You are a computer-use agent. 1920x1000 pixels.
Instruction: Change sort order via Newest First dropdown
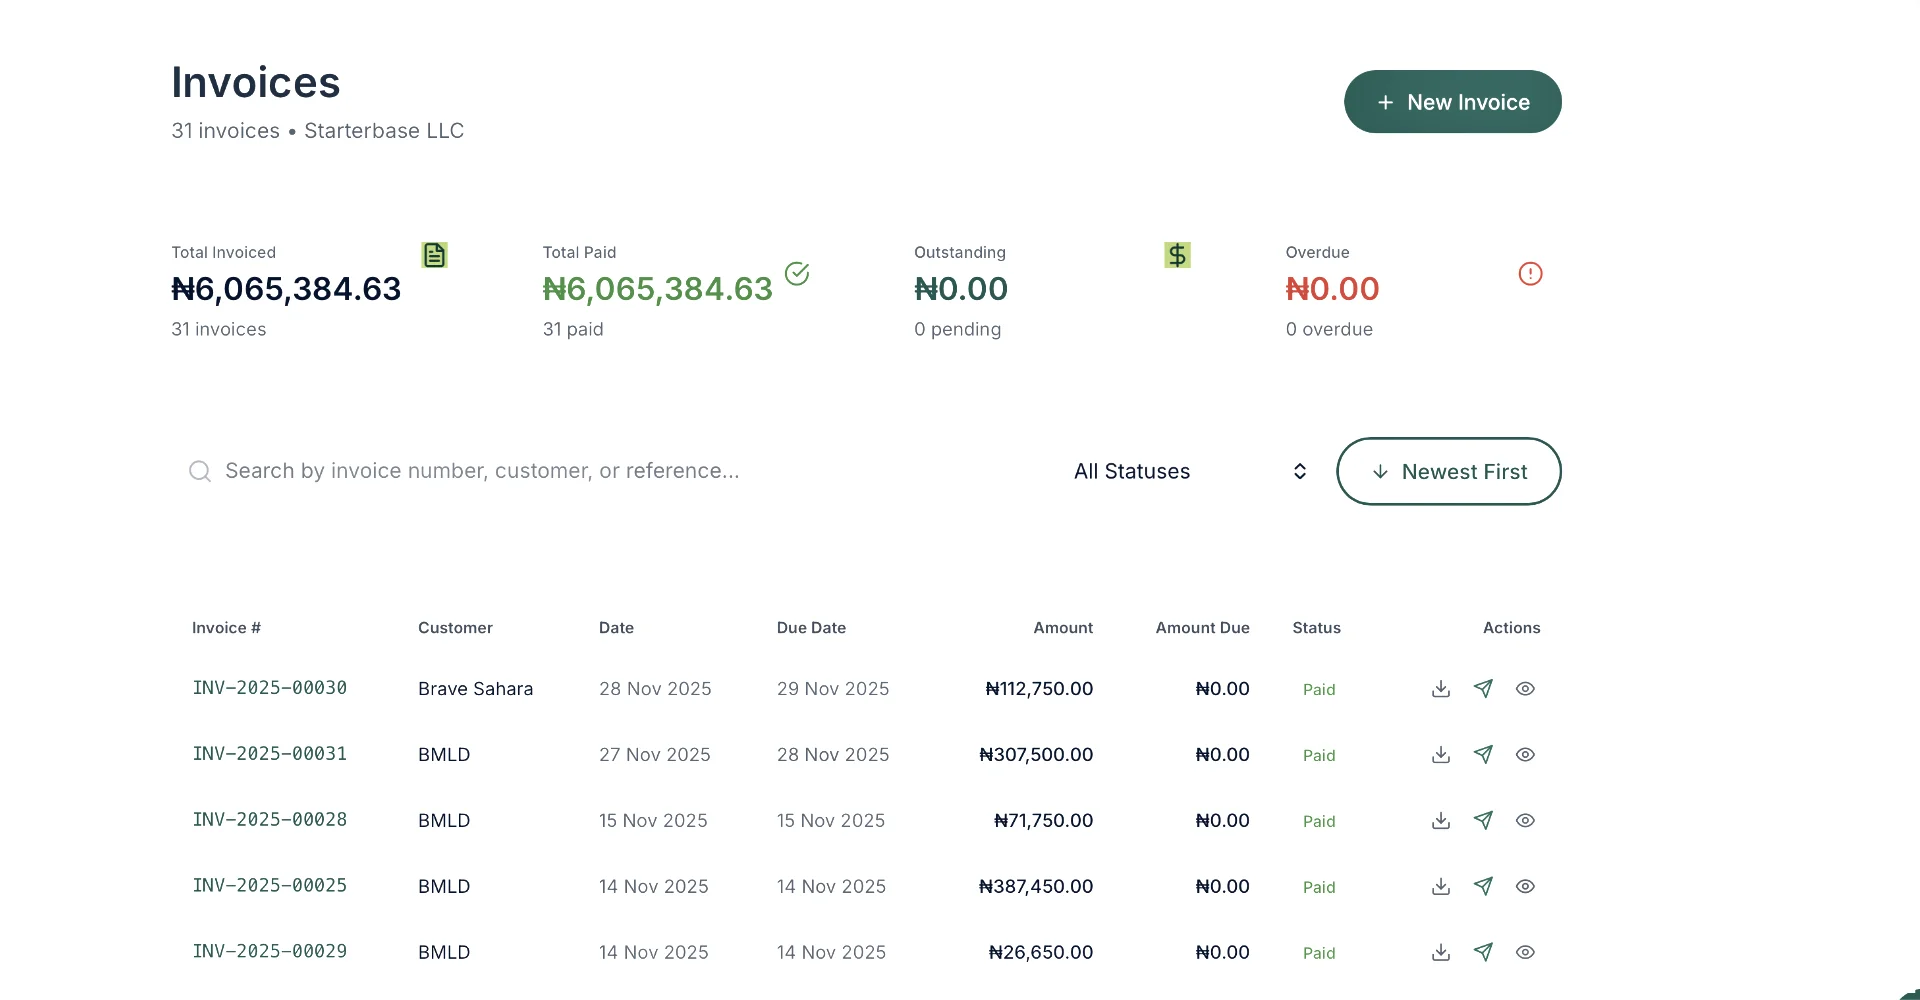pos(1449,471)
